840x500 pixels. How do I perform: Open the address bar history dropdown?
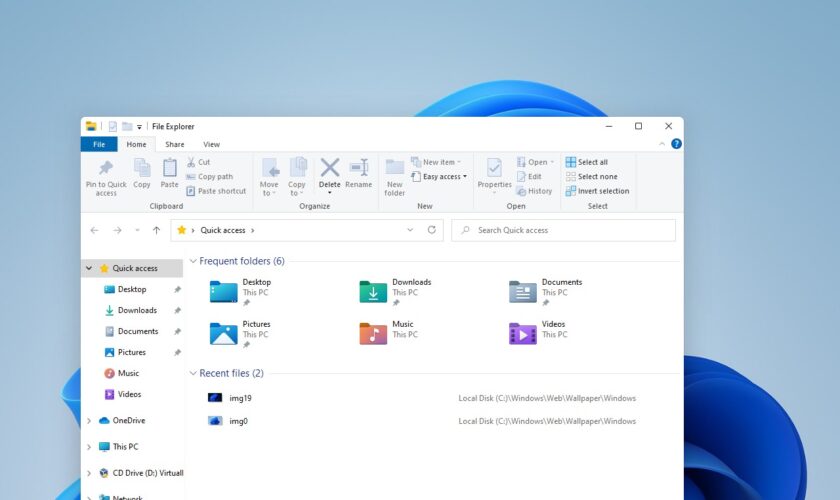pyautogui.click(x=410, y=230)
